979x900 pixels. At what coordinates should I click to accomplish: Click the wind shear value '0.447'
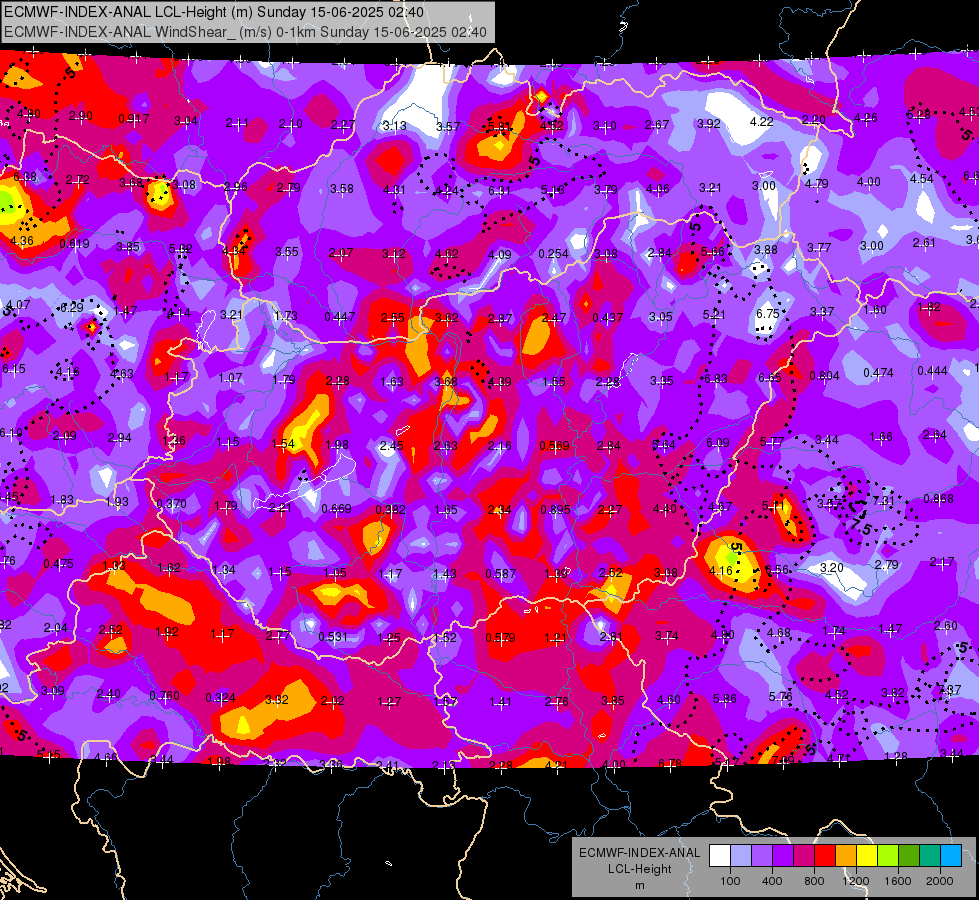coord(340,317)
